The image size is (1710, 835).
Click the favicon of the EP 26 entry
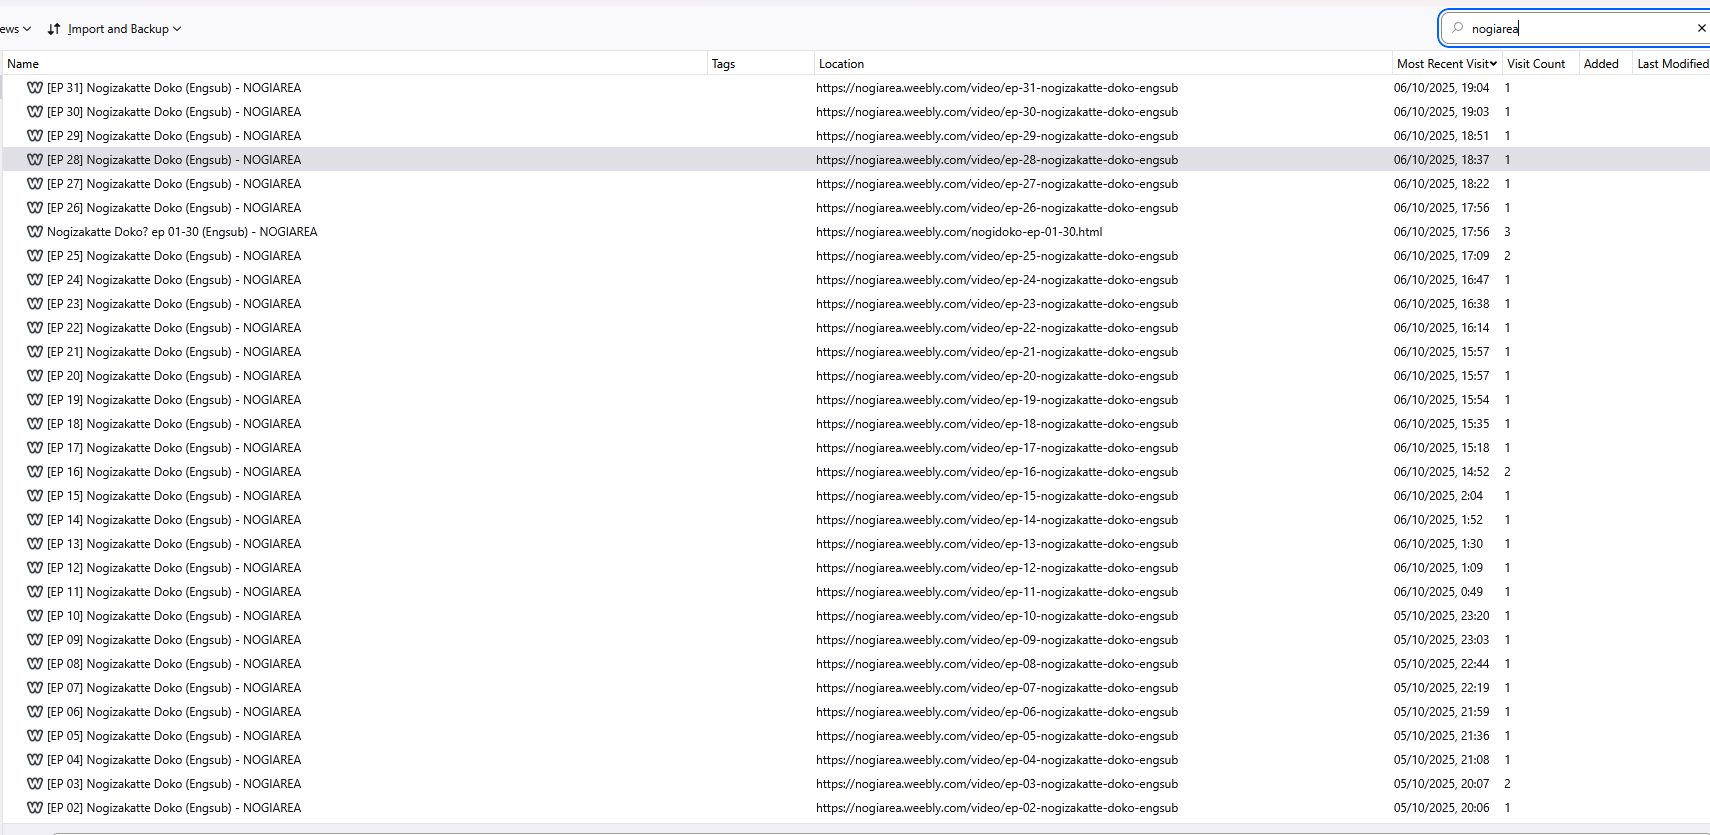[35, 208]
